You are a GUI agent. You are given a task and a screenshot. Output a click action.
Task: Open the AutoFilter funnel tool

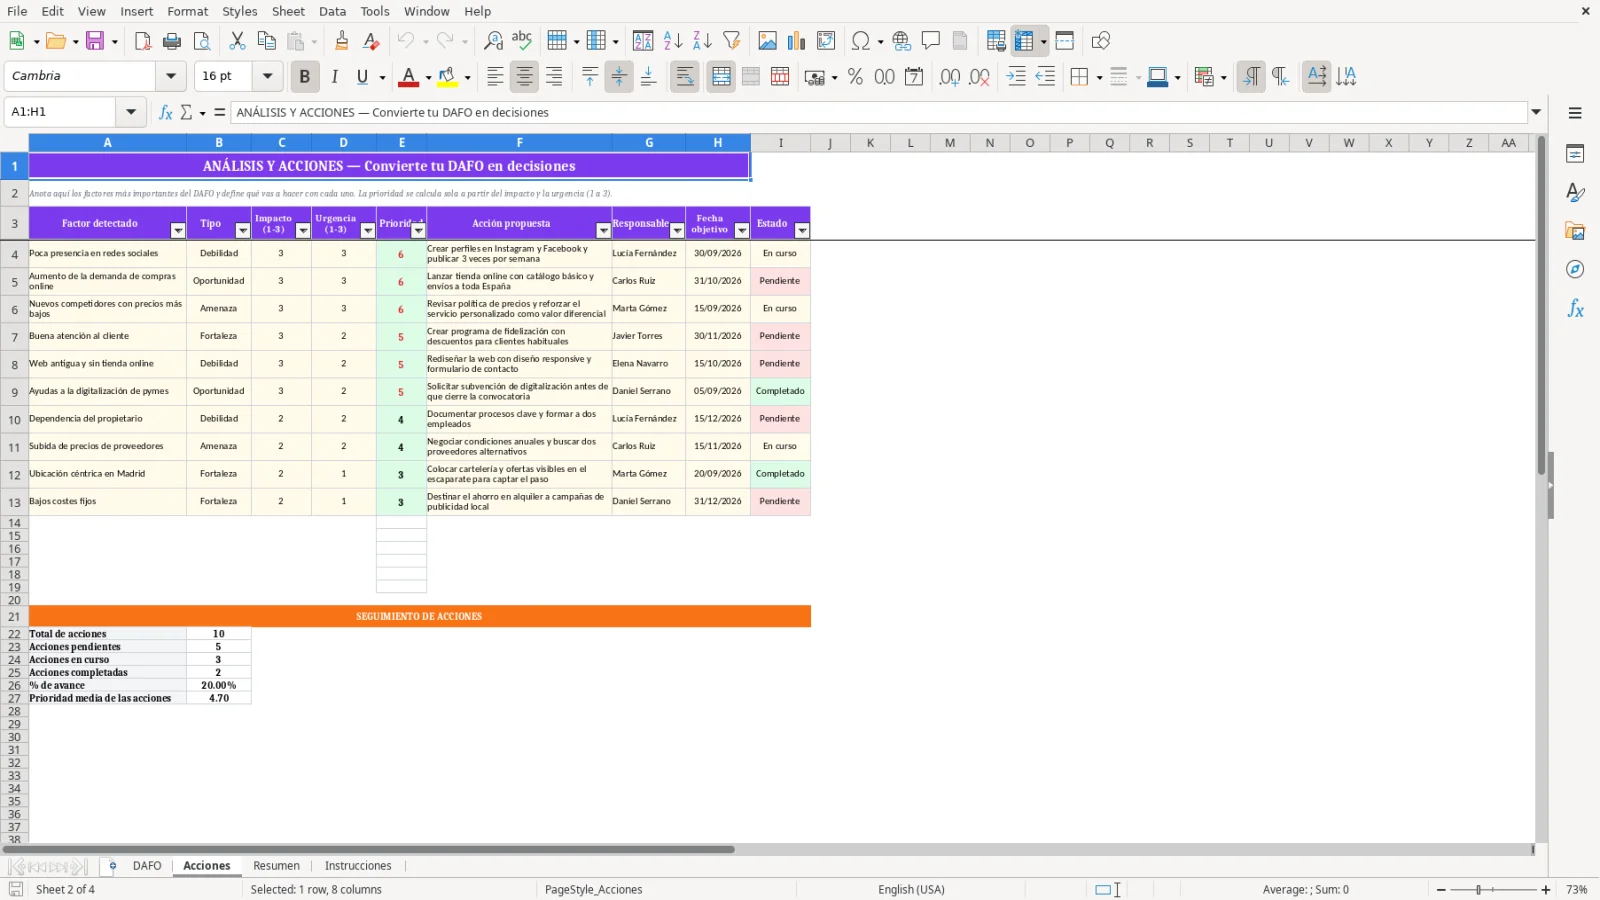(732, 41)
